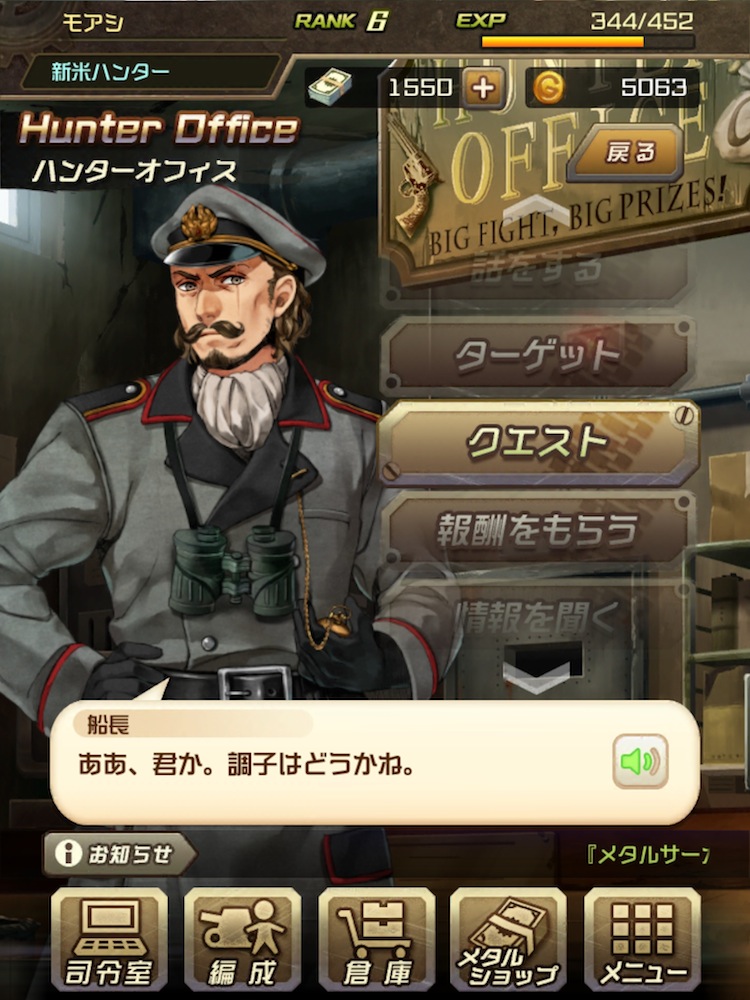Open the メタルショップ shop icon
The image size is (750, 1000).
pyautogui.click(x=508, y=939)
